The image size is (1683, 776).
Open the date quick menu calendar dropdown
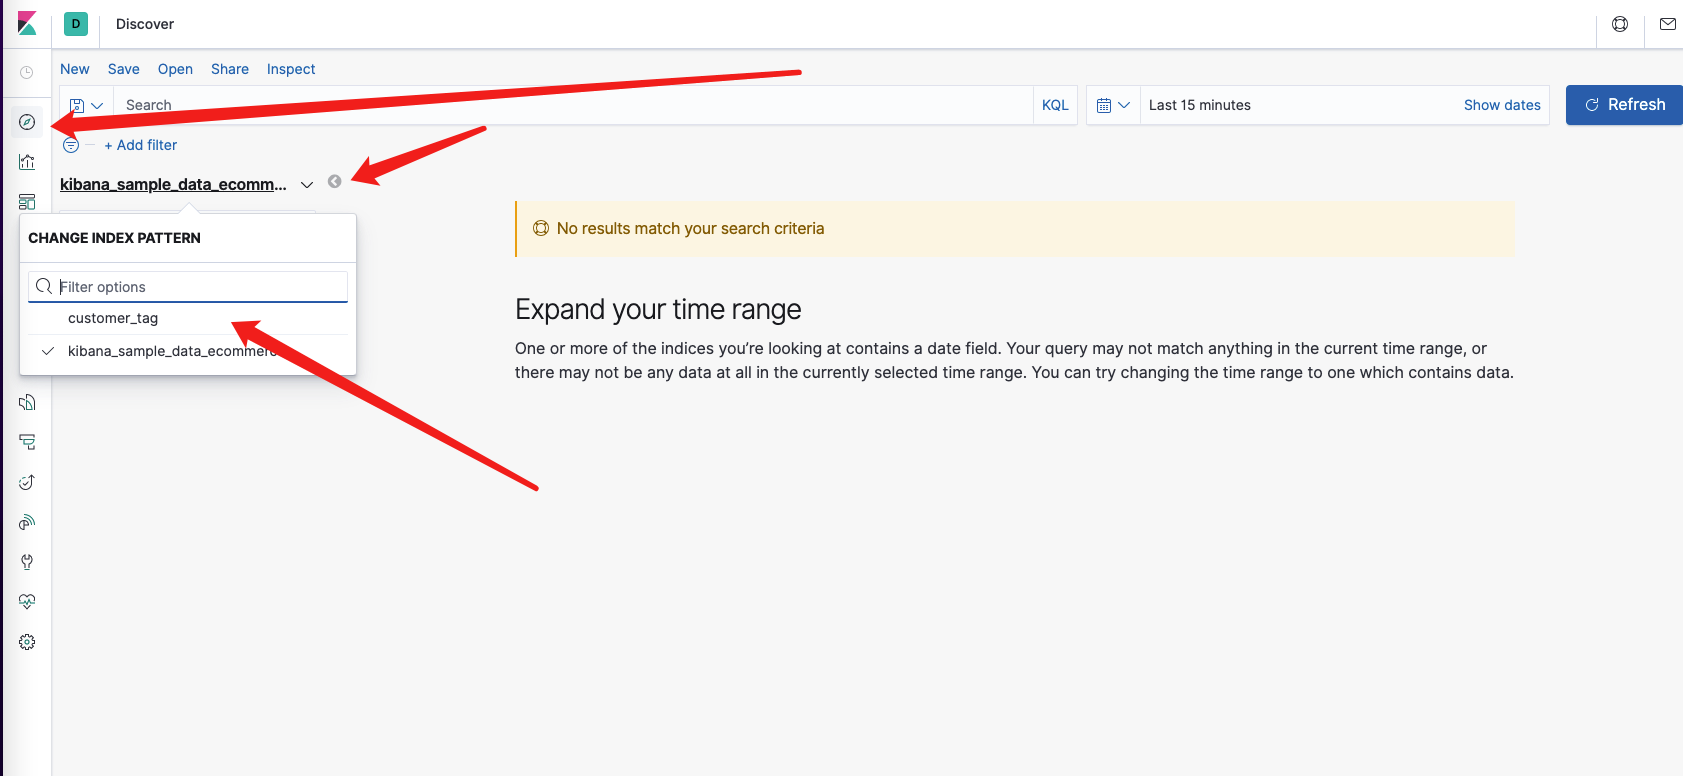click(1113, 105)
